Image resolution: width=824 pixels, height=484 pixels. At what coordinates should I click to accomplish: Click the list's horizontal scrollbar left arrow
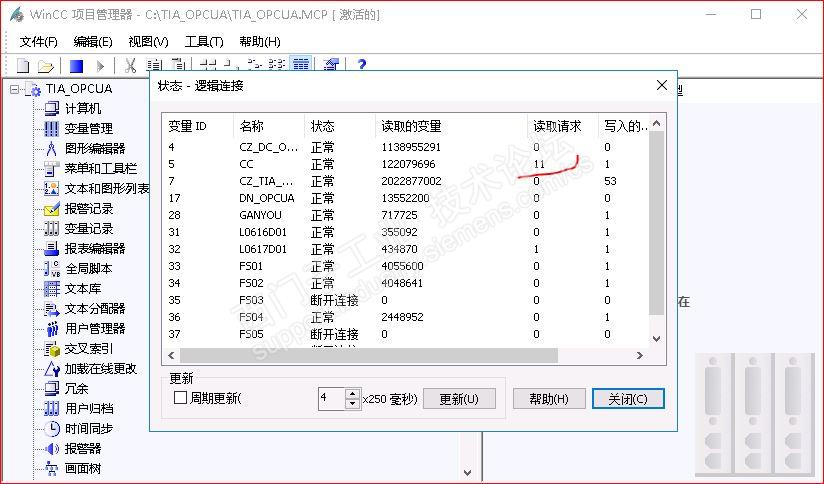[x=171, y=355]
